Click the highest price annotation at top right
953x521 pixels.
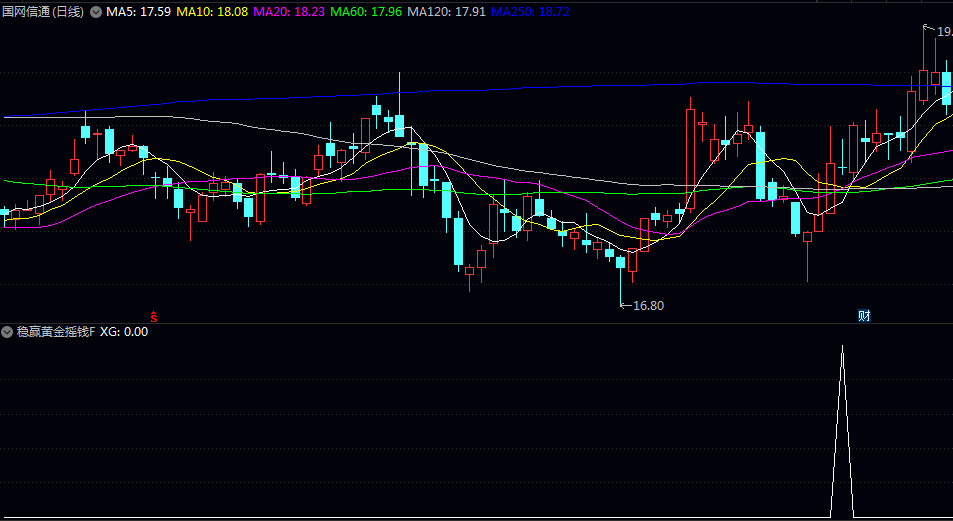pyautogui.click(x=943, y=32)
